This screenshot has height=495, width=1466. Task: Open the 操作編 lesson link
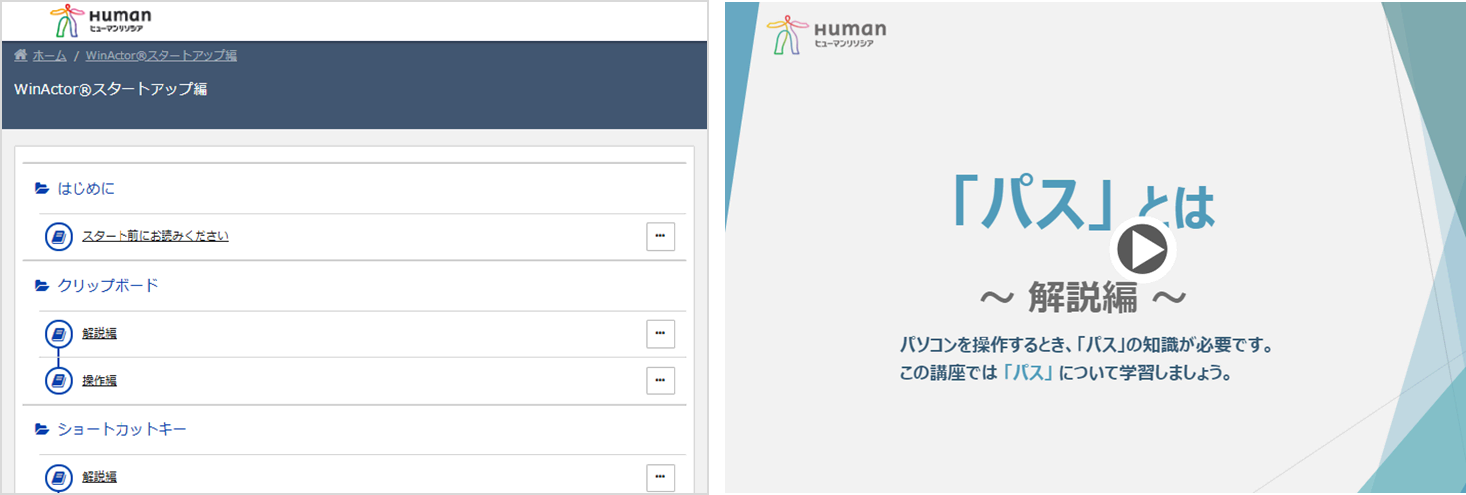[99, 381]
